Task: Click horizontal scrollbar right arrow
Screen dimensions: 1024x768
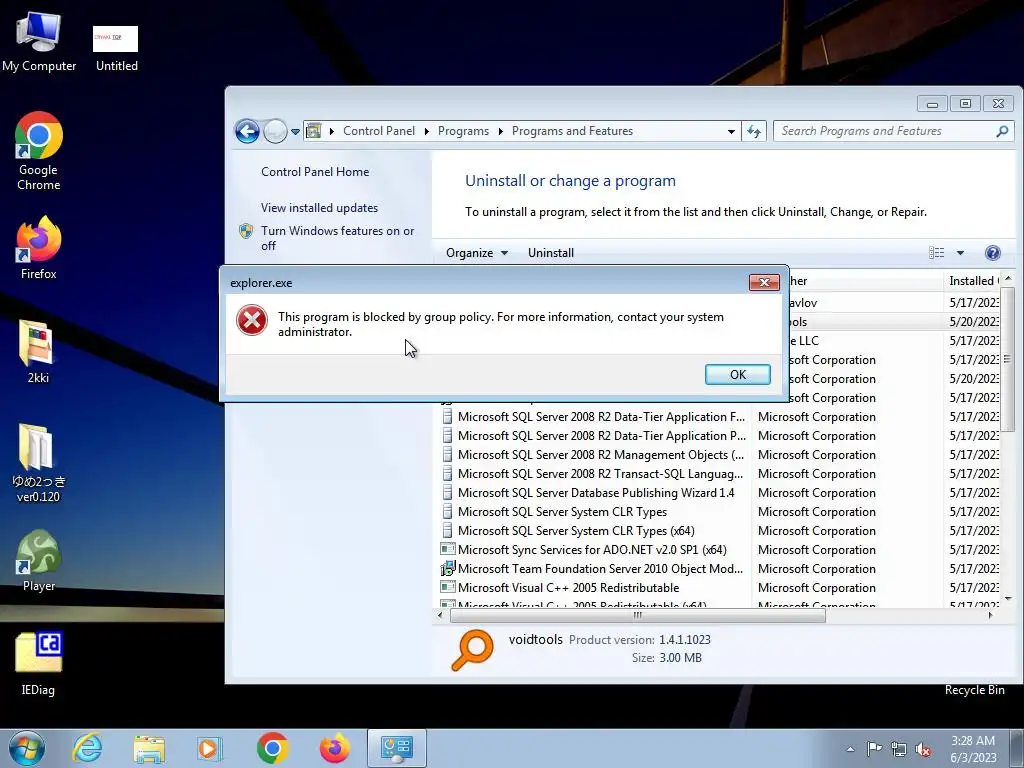Action: [991, 615]
